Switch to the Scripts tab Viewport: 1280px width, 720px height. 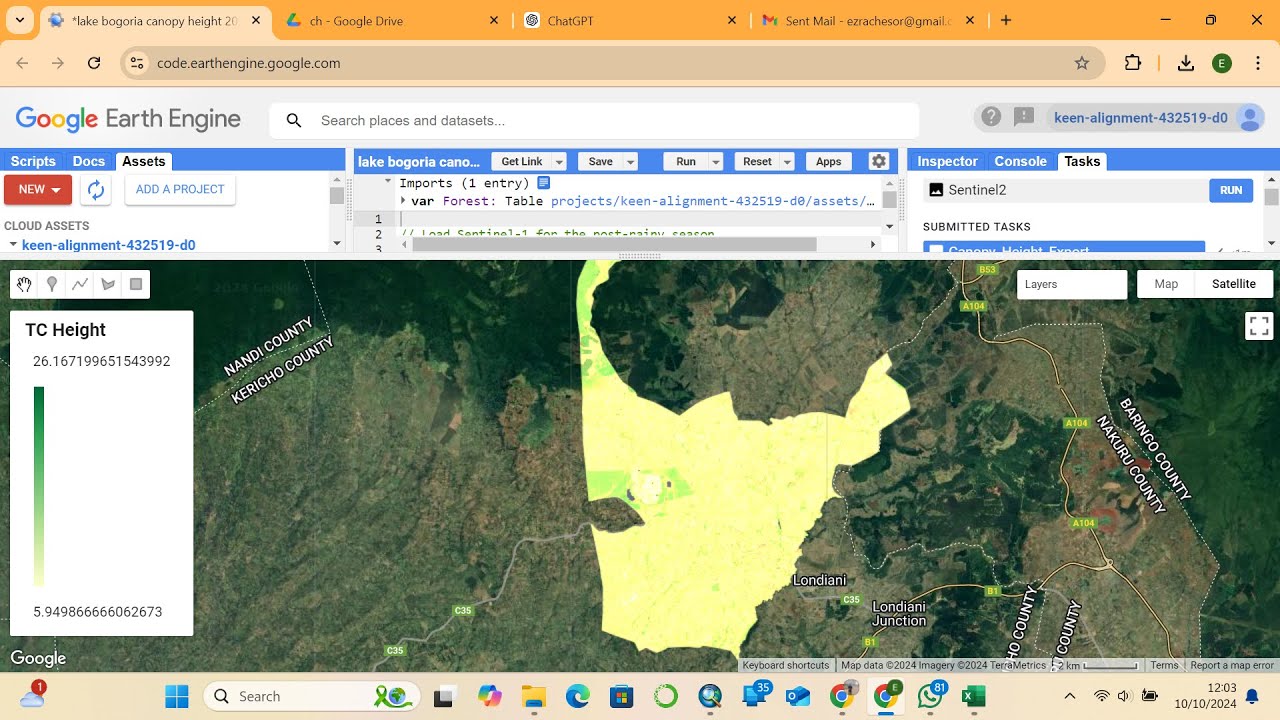pos(33,161)
